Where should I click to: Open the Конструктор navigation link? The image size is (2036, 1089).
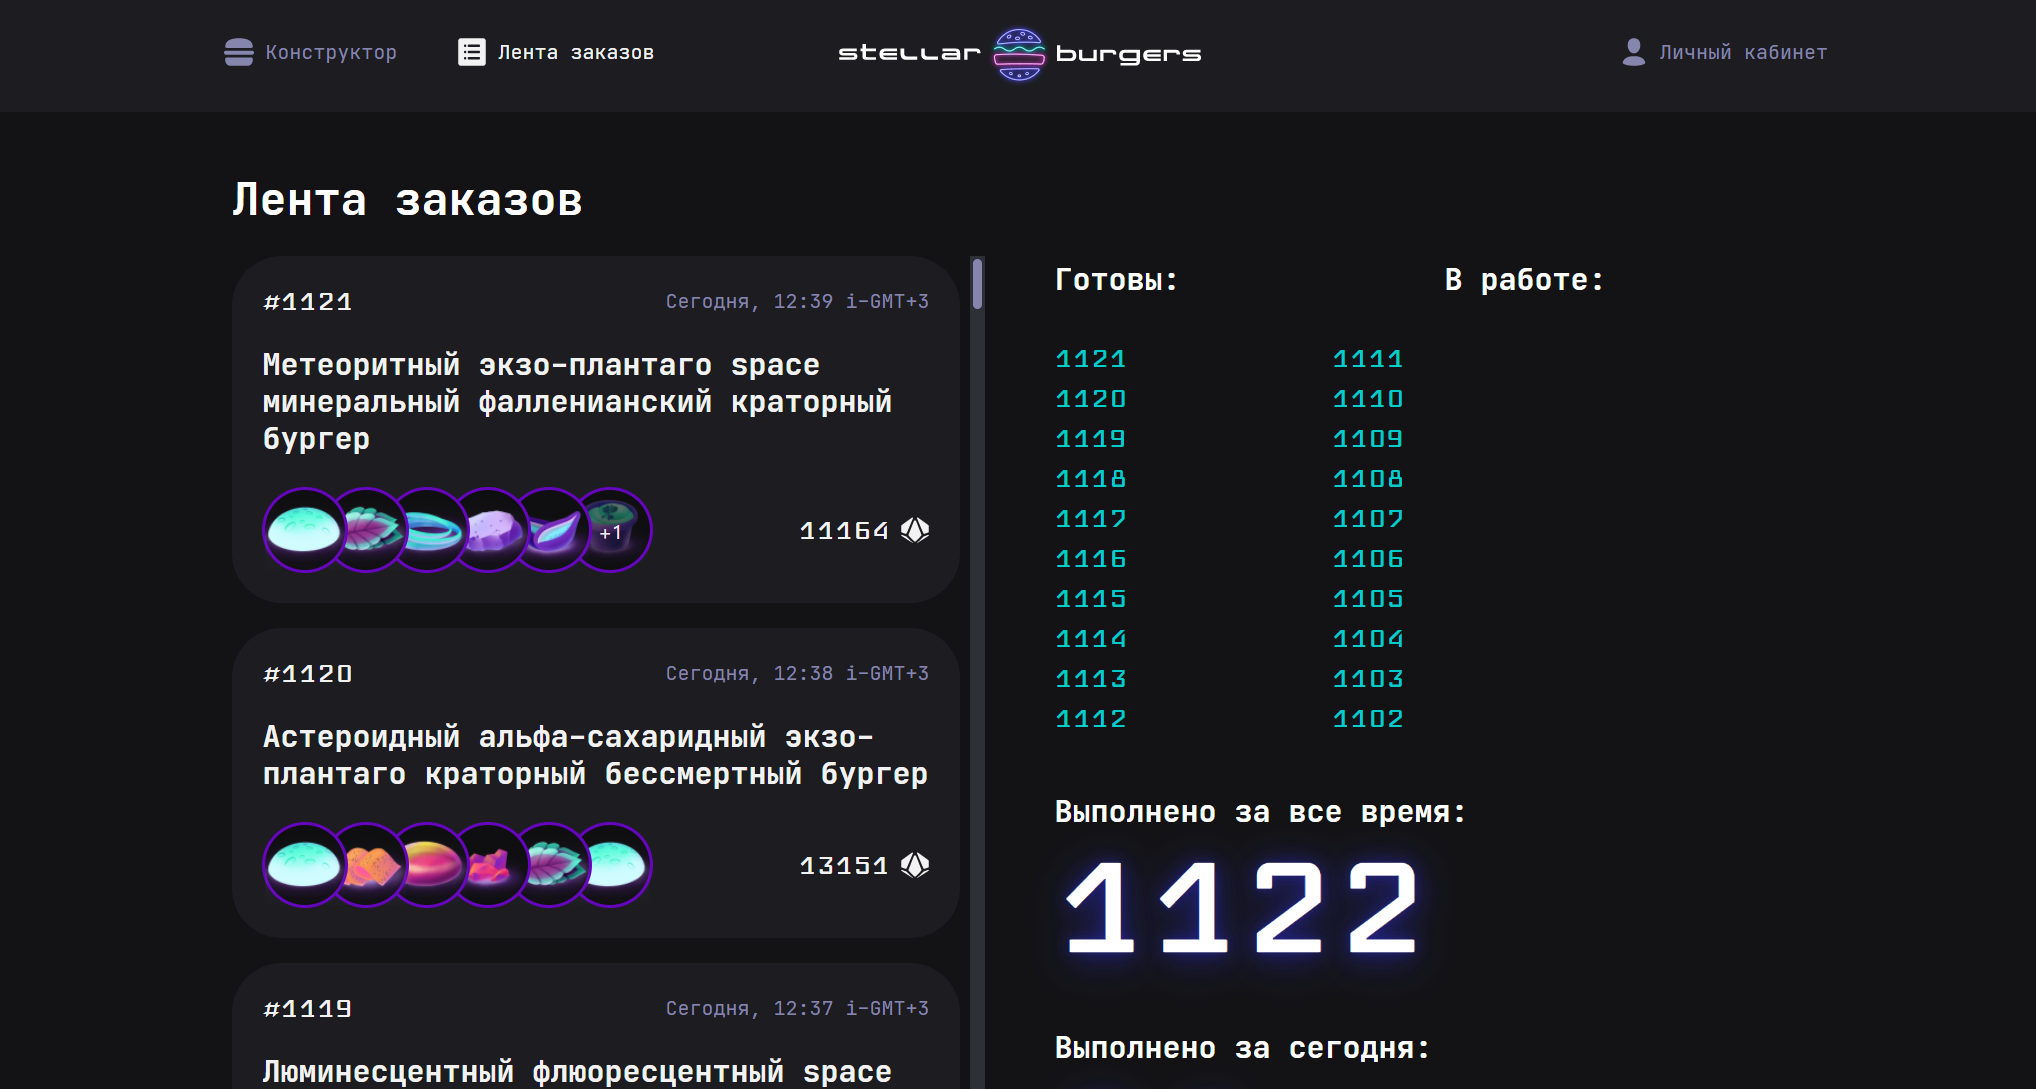click(x=311, y=52)
